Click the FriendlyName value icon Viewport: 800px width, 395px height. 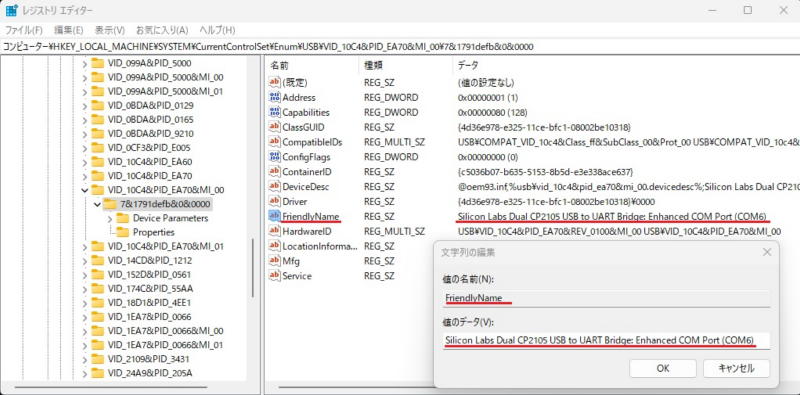click(274, 216)
